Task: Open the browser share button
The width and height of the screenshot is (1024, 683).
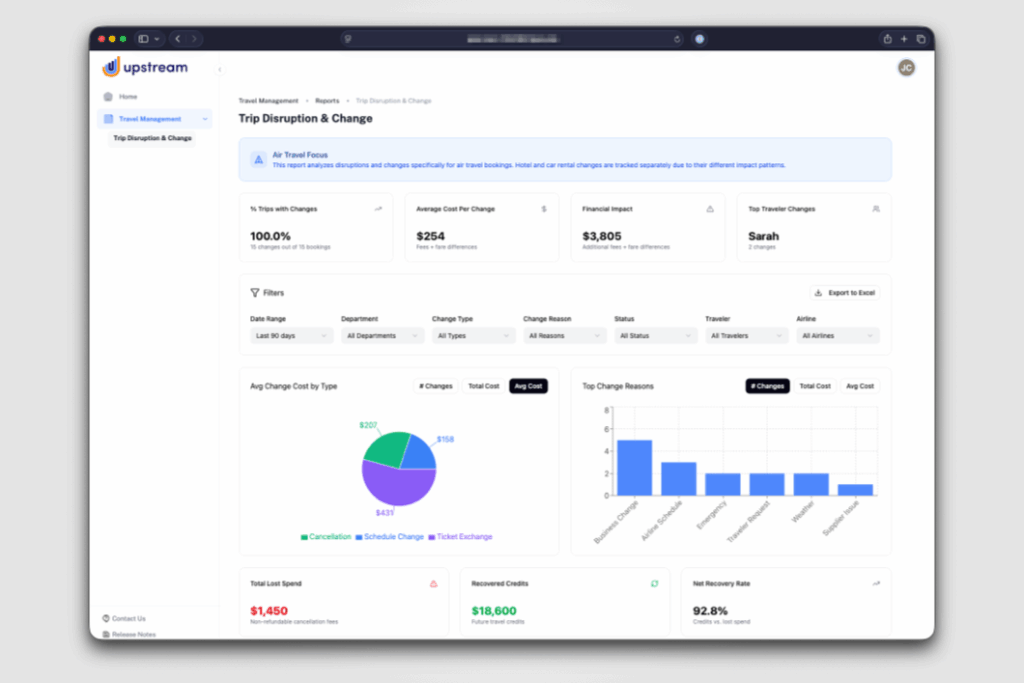Action: (x=888, y=39)
